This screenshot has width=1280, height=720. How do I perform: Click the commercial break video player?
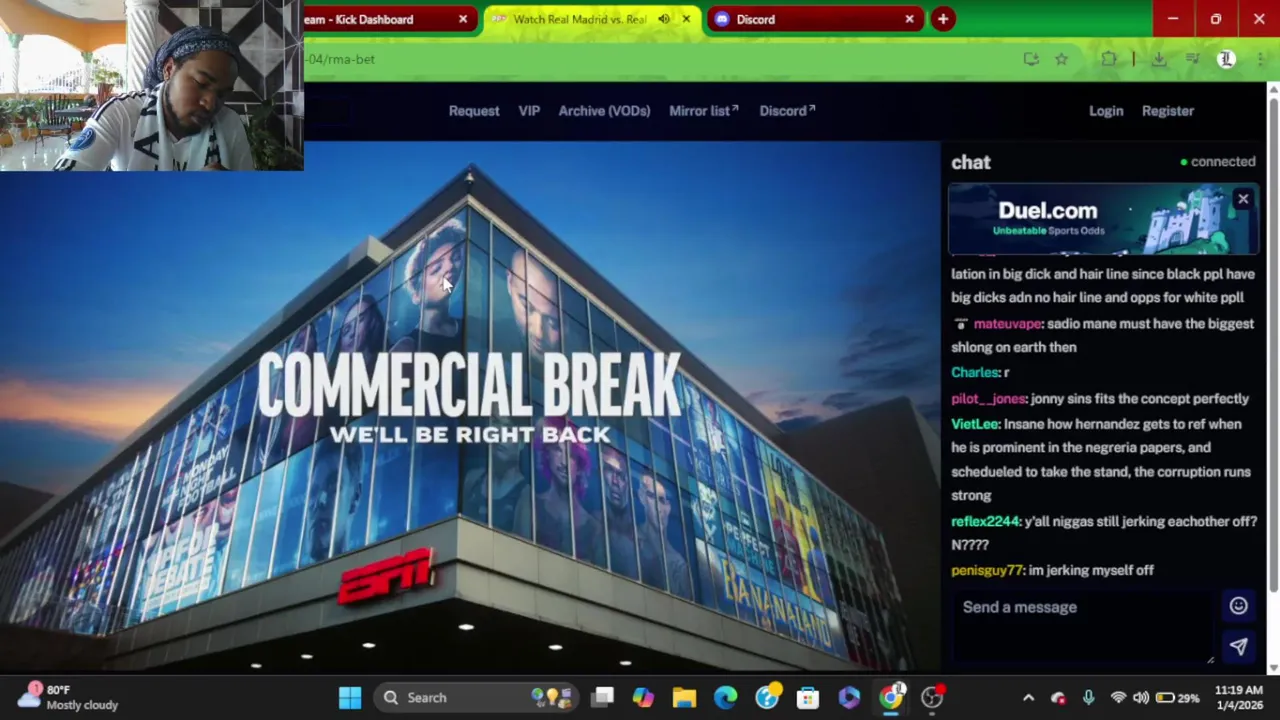click(x=470, y=405)
